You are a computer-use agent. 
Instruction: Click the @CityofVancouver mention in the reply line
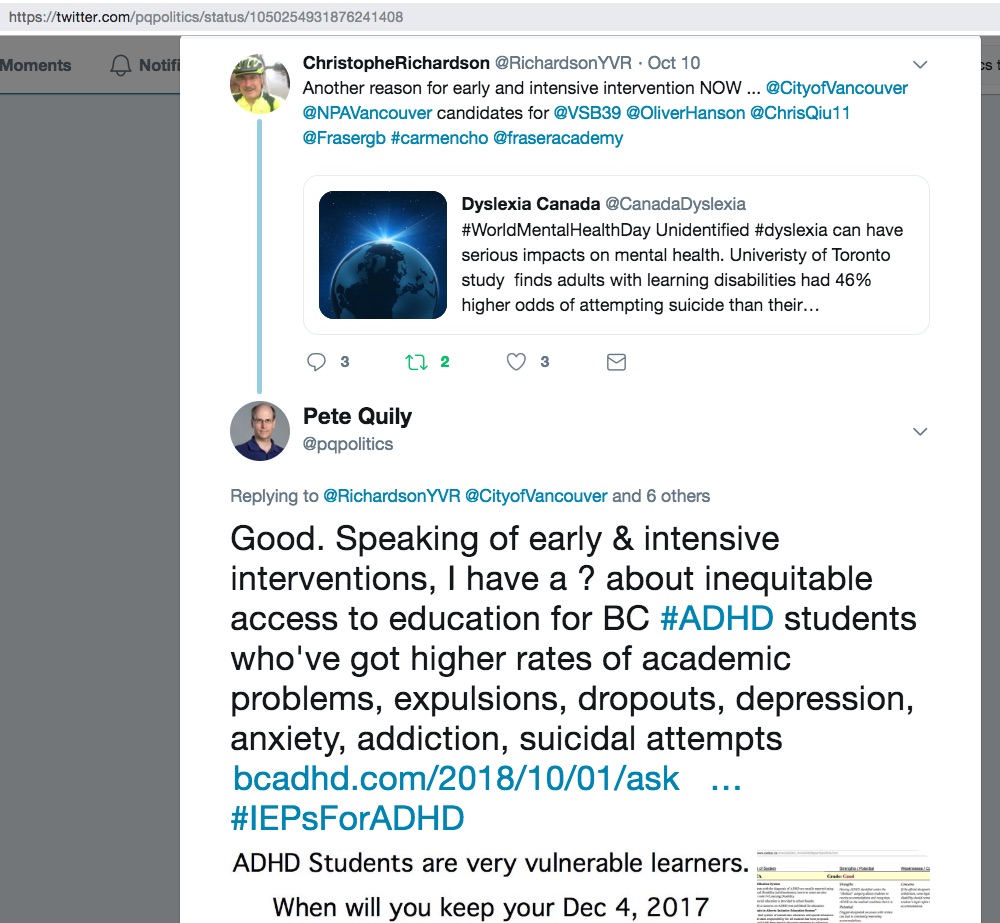(536, 496)
